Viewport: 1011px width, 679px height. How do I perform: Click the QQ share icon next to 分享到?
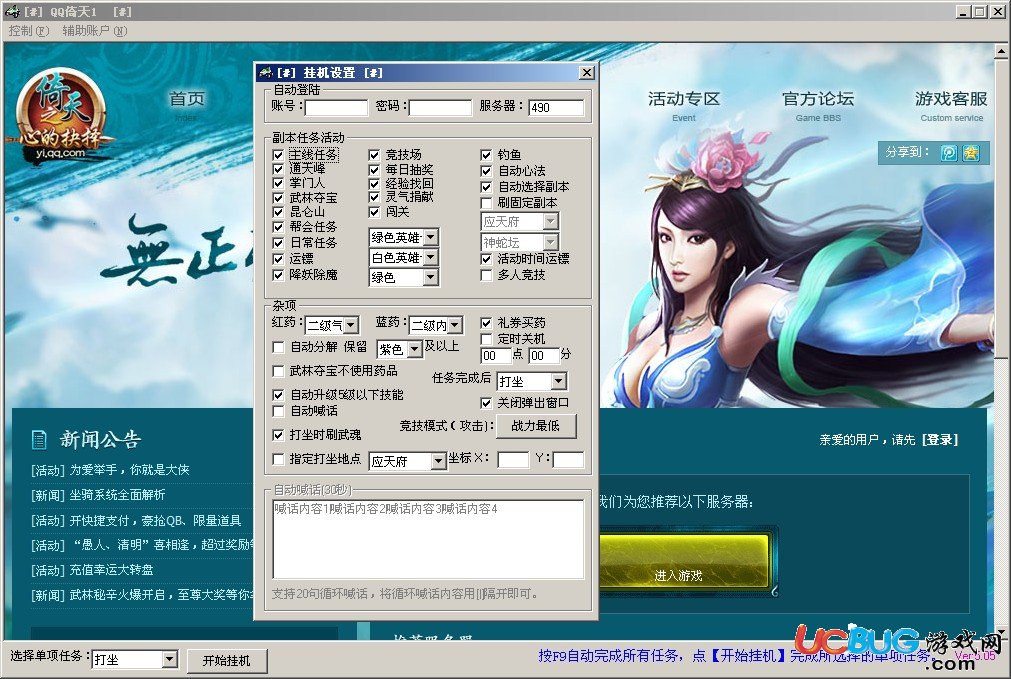click(x=948, y=153)
